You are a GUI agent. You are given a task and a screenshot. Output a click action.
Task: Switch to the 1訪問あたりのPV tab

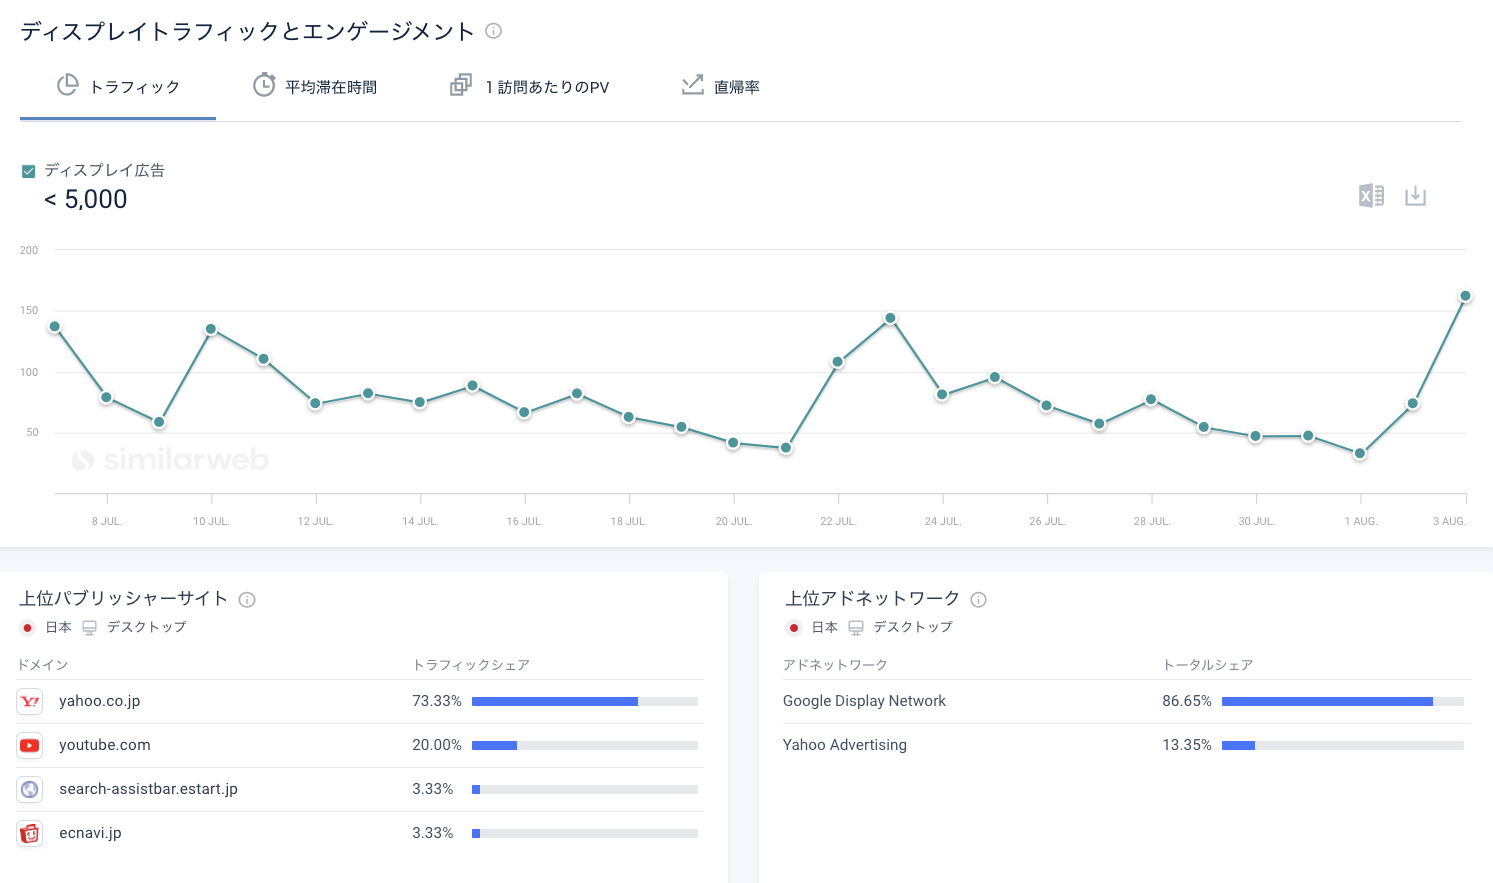click(x=530, y=87)
